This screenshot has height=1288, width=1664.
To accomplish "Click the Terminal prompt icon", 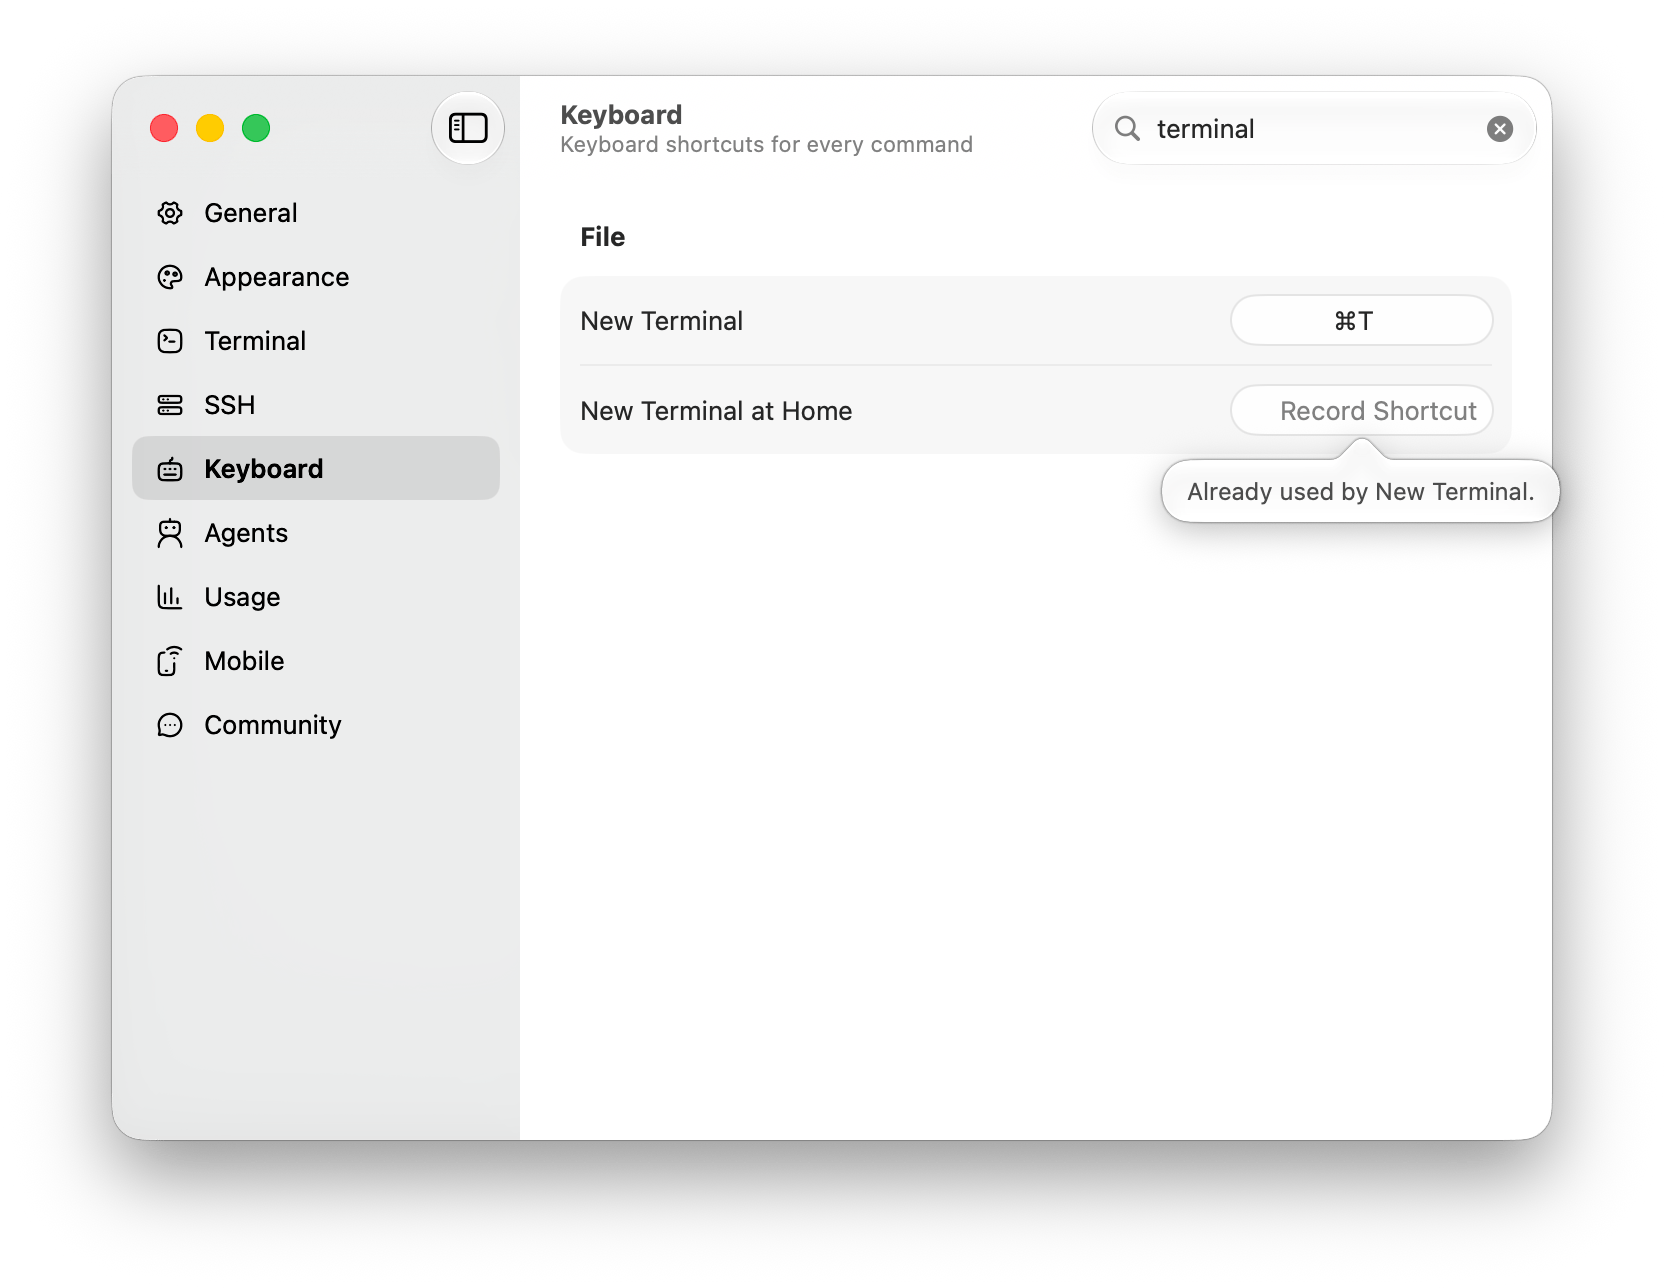I will [170, 341].
